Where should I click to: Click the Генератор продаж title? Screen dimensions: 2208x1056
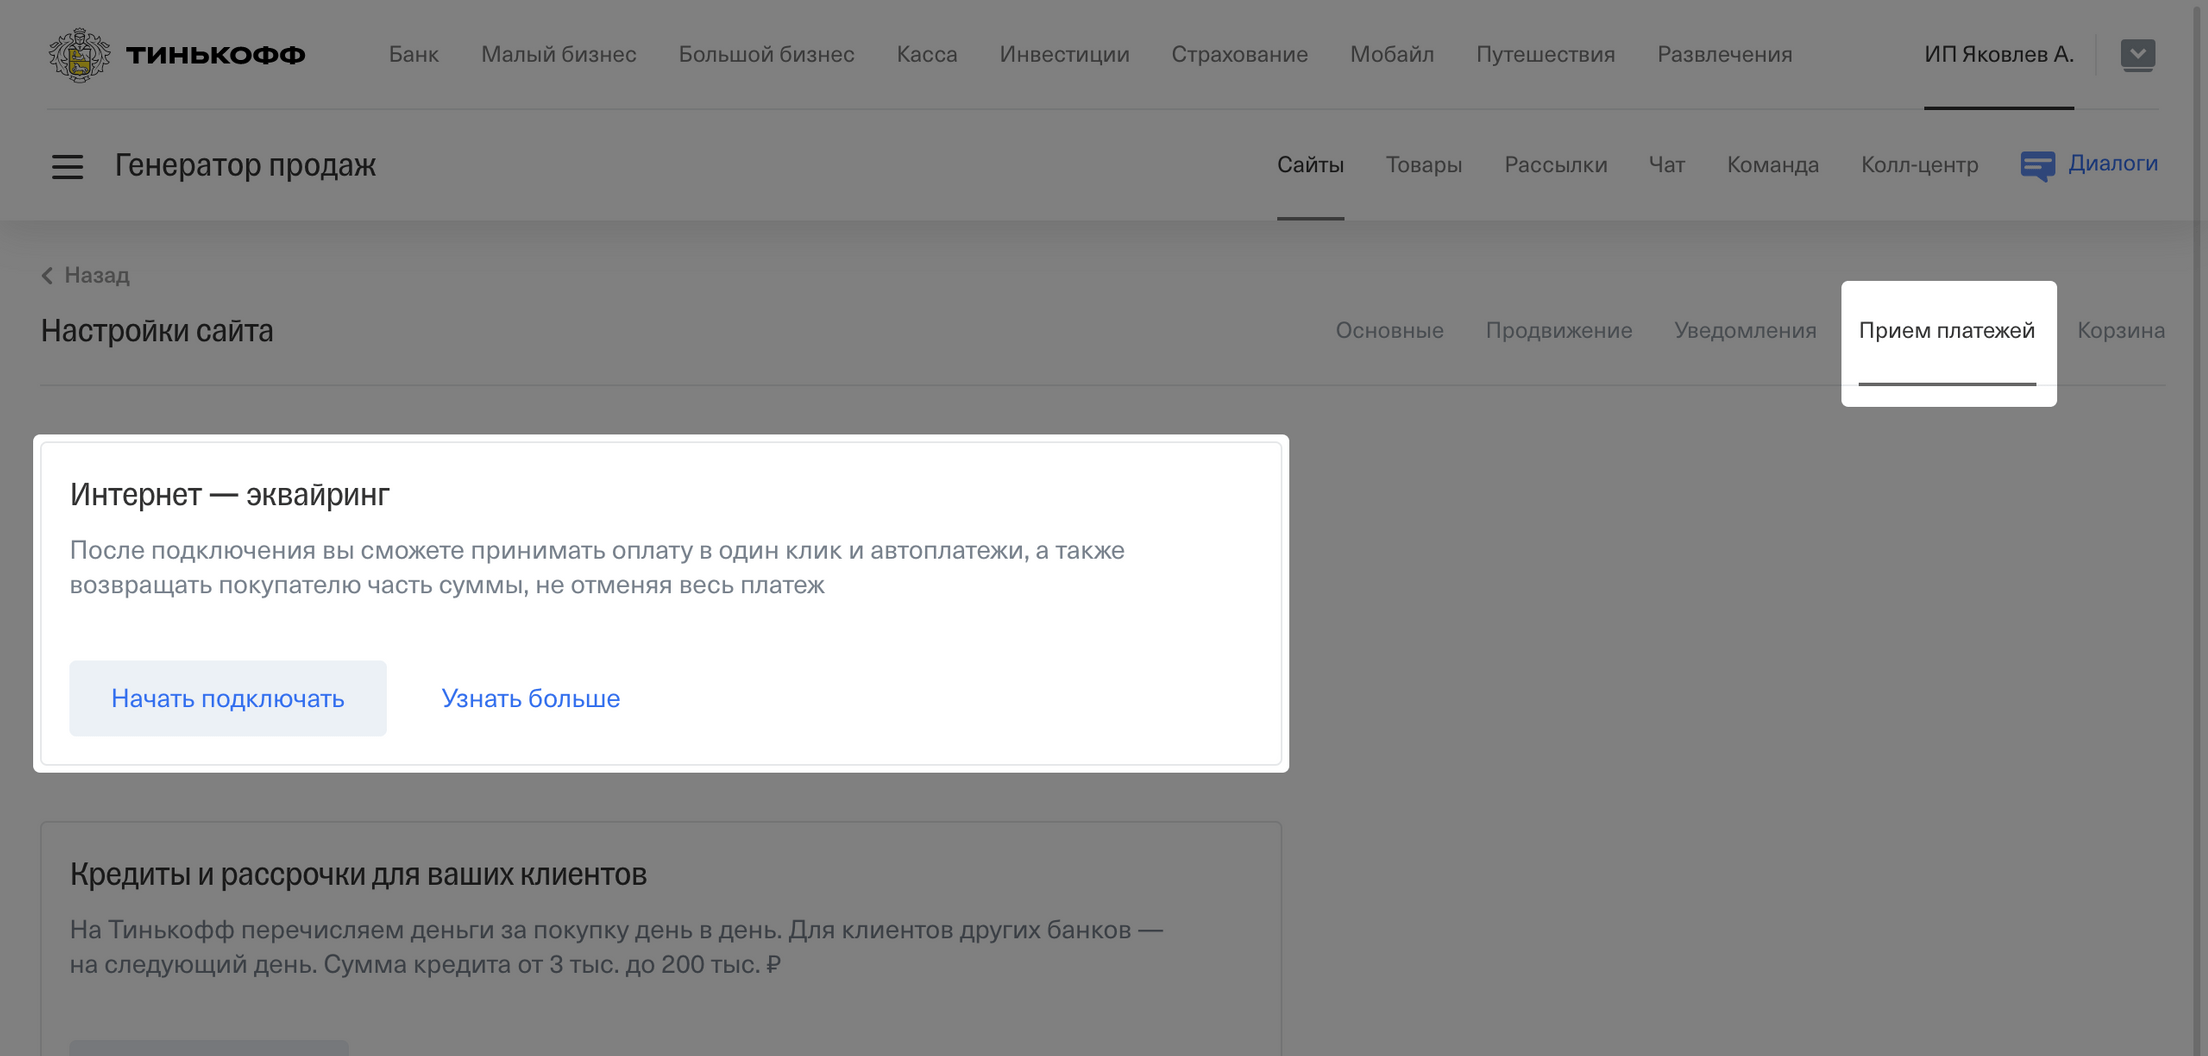point(245,165)
